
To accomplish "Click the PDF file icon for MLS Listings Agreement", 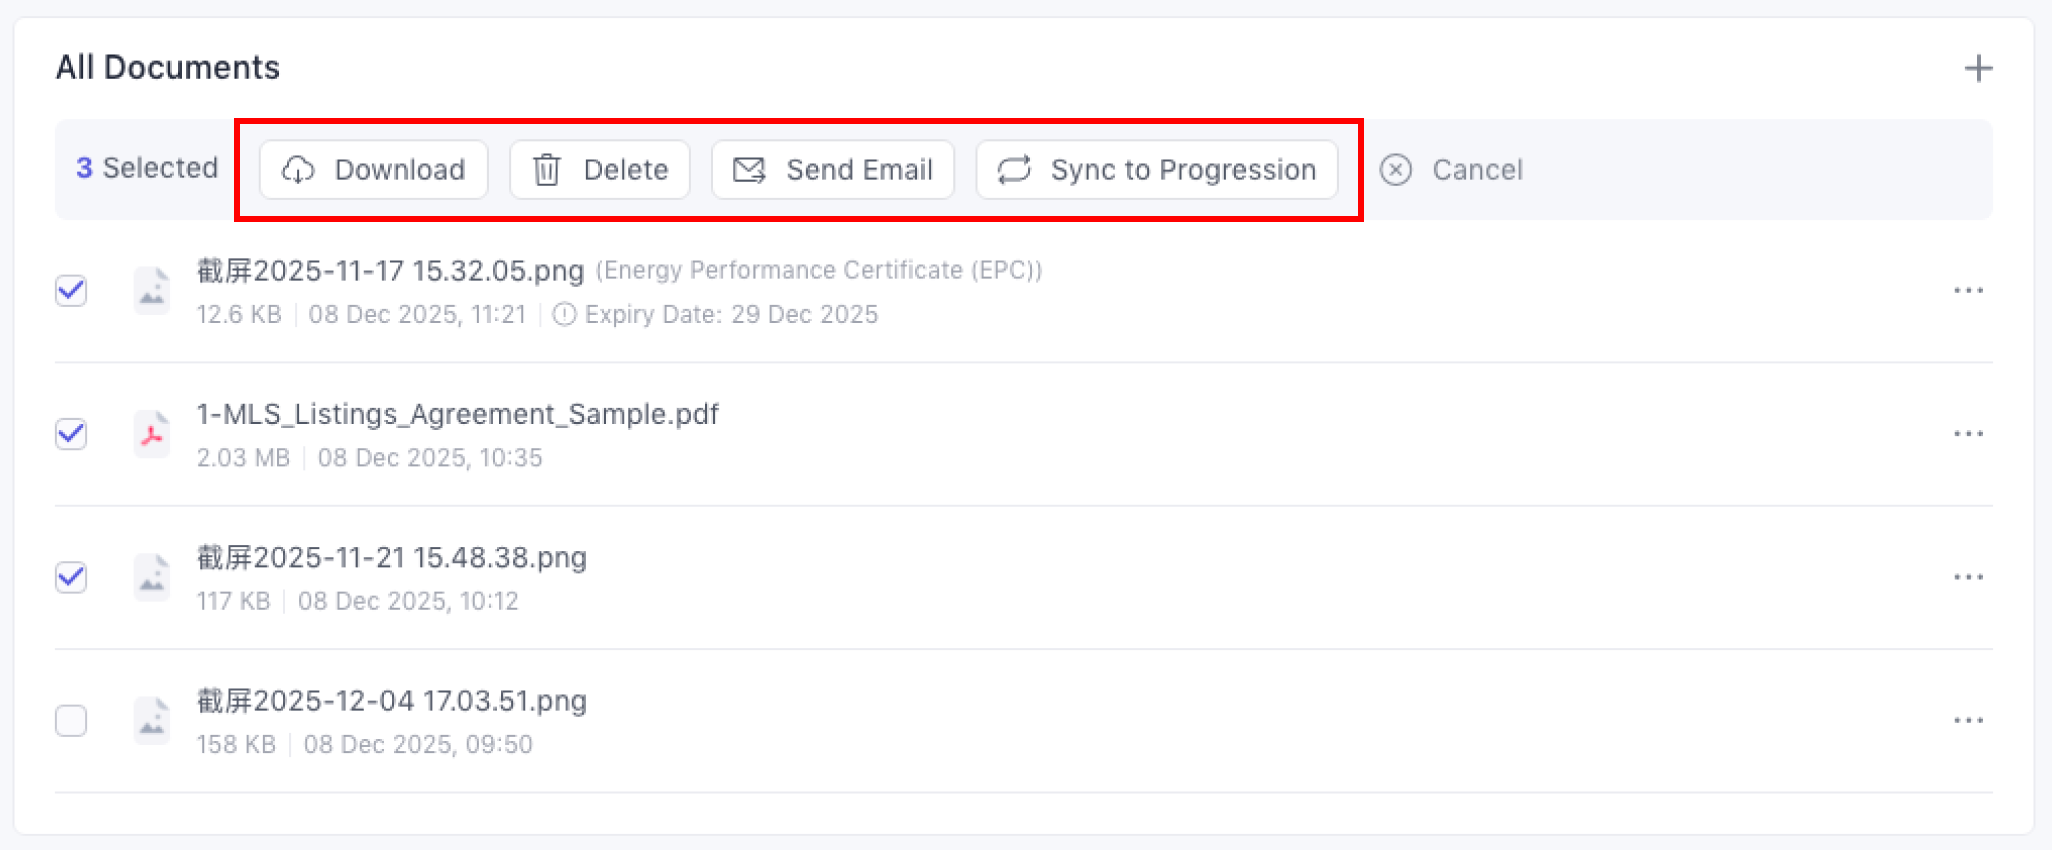I will (152, 434).
